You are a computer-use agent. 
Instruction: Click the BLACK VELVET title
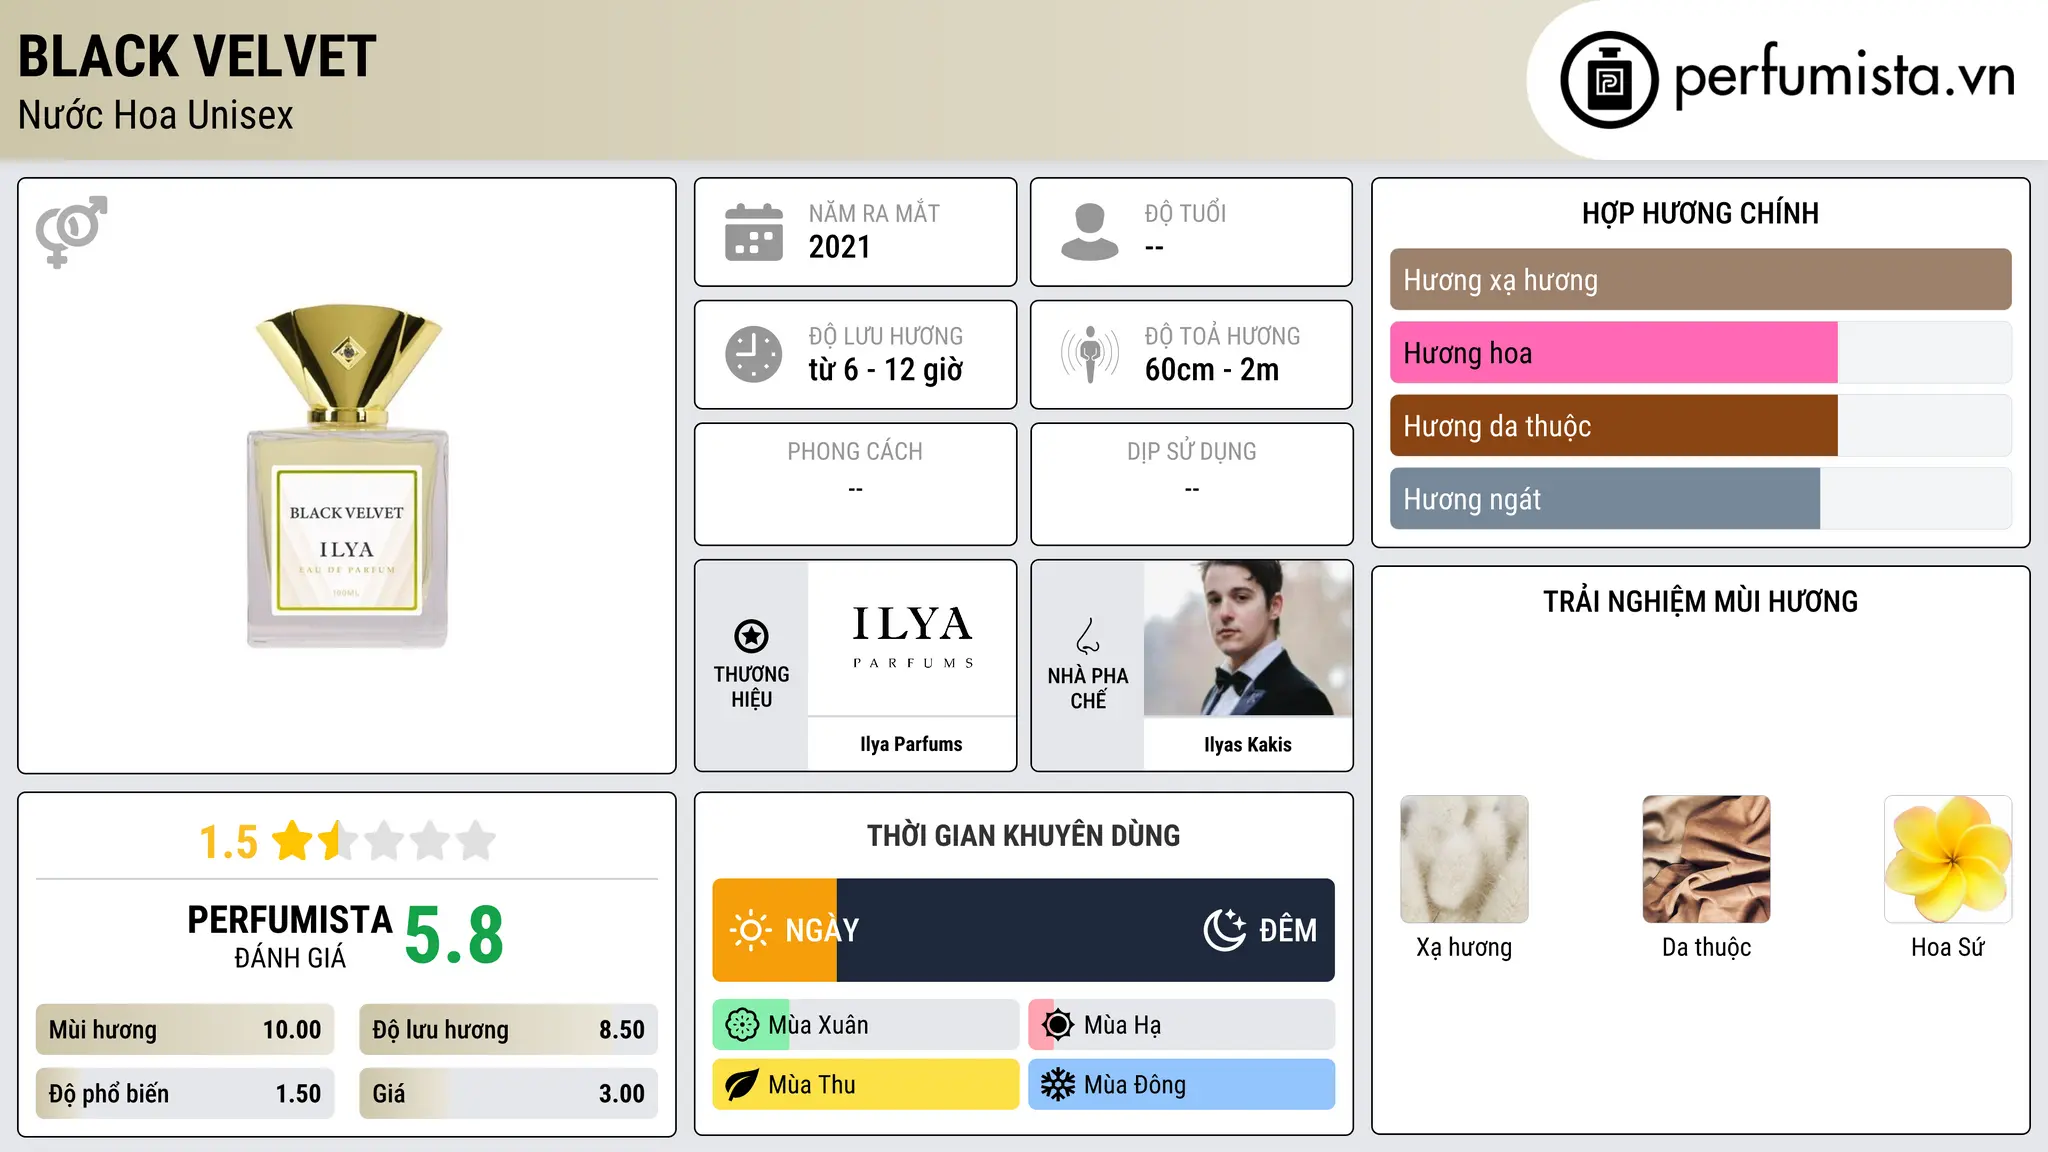(197, 56)
